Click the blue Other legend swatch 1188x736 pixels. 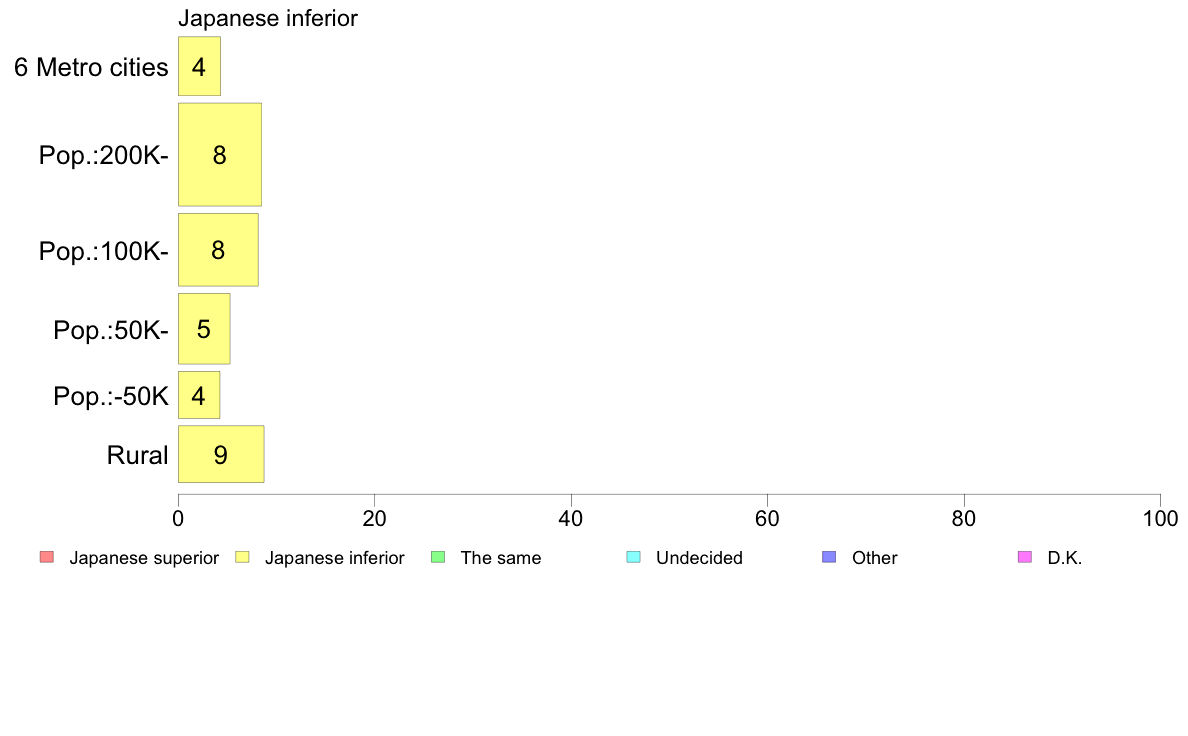tap(829, 557)
